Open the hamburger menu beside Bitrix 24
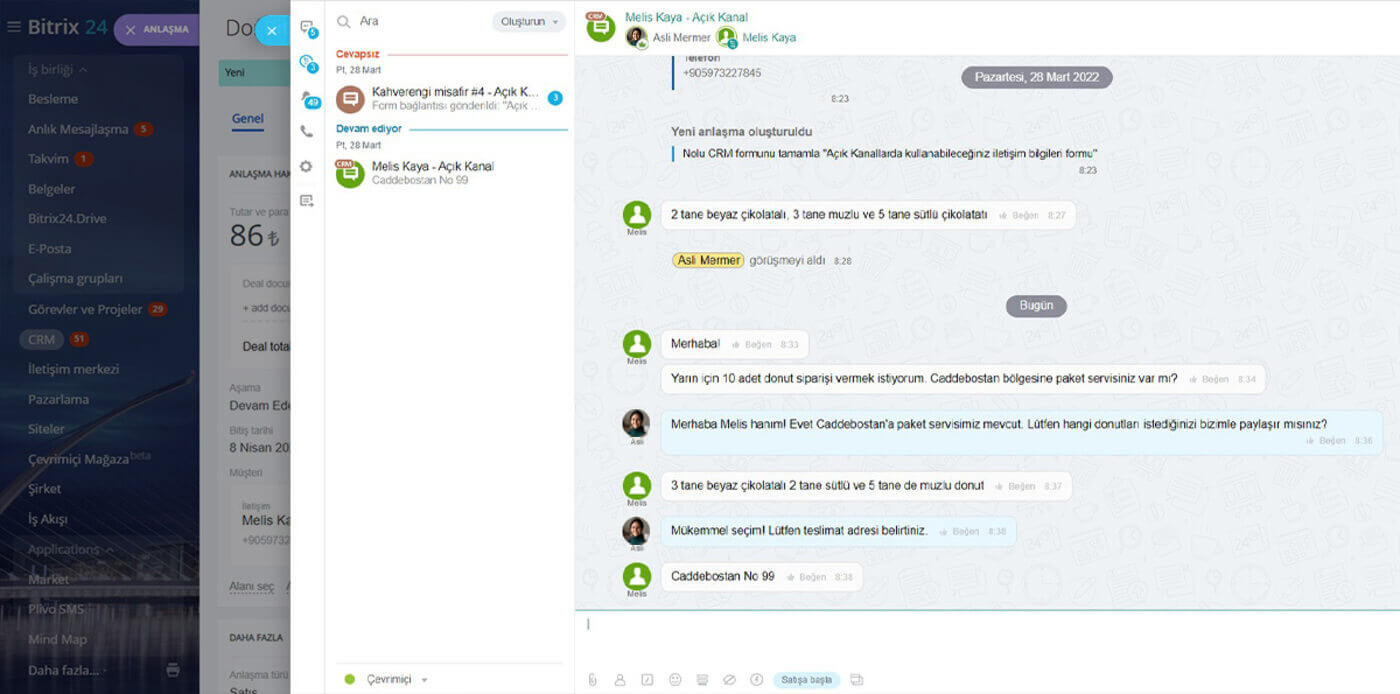 [14, 27]
